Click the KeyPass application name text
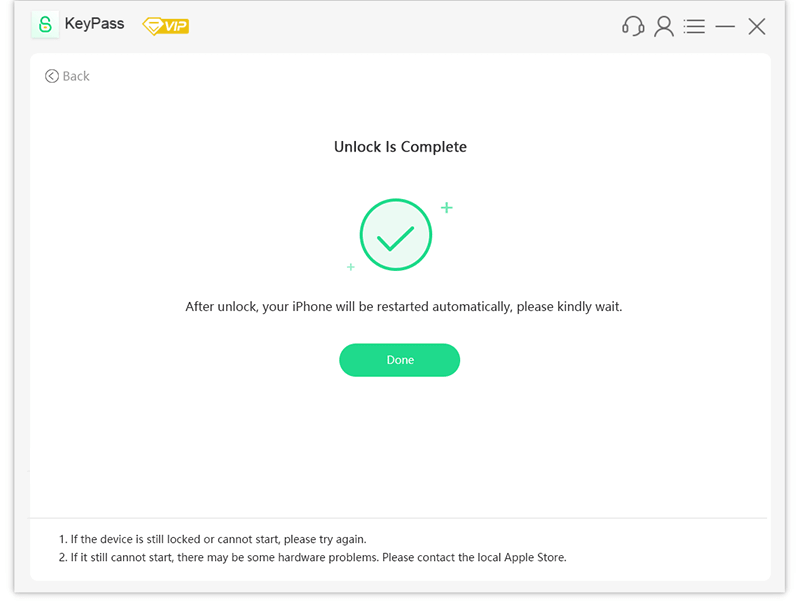 (95, 24)
